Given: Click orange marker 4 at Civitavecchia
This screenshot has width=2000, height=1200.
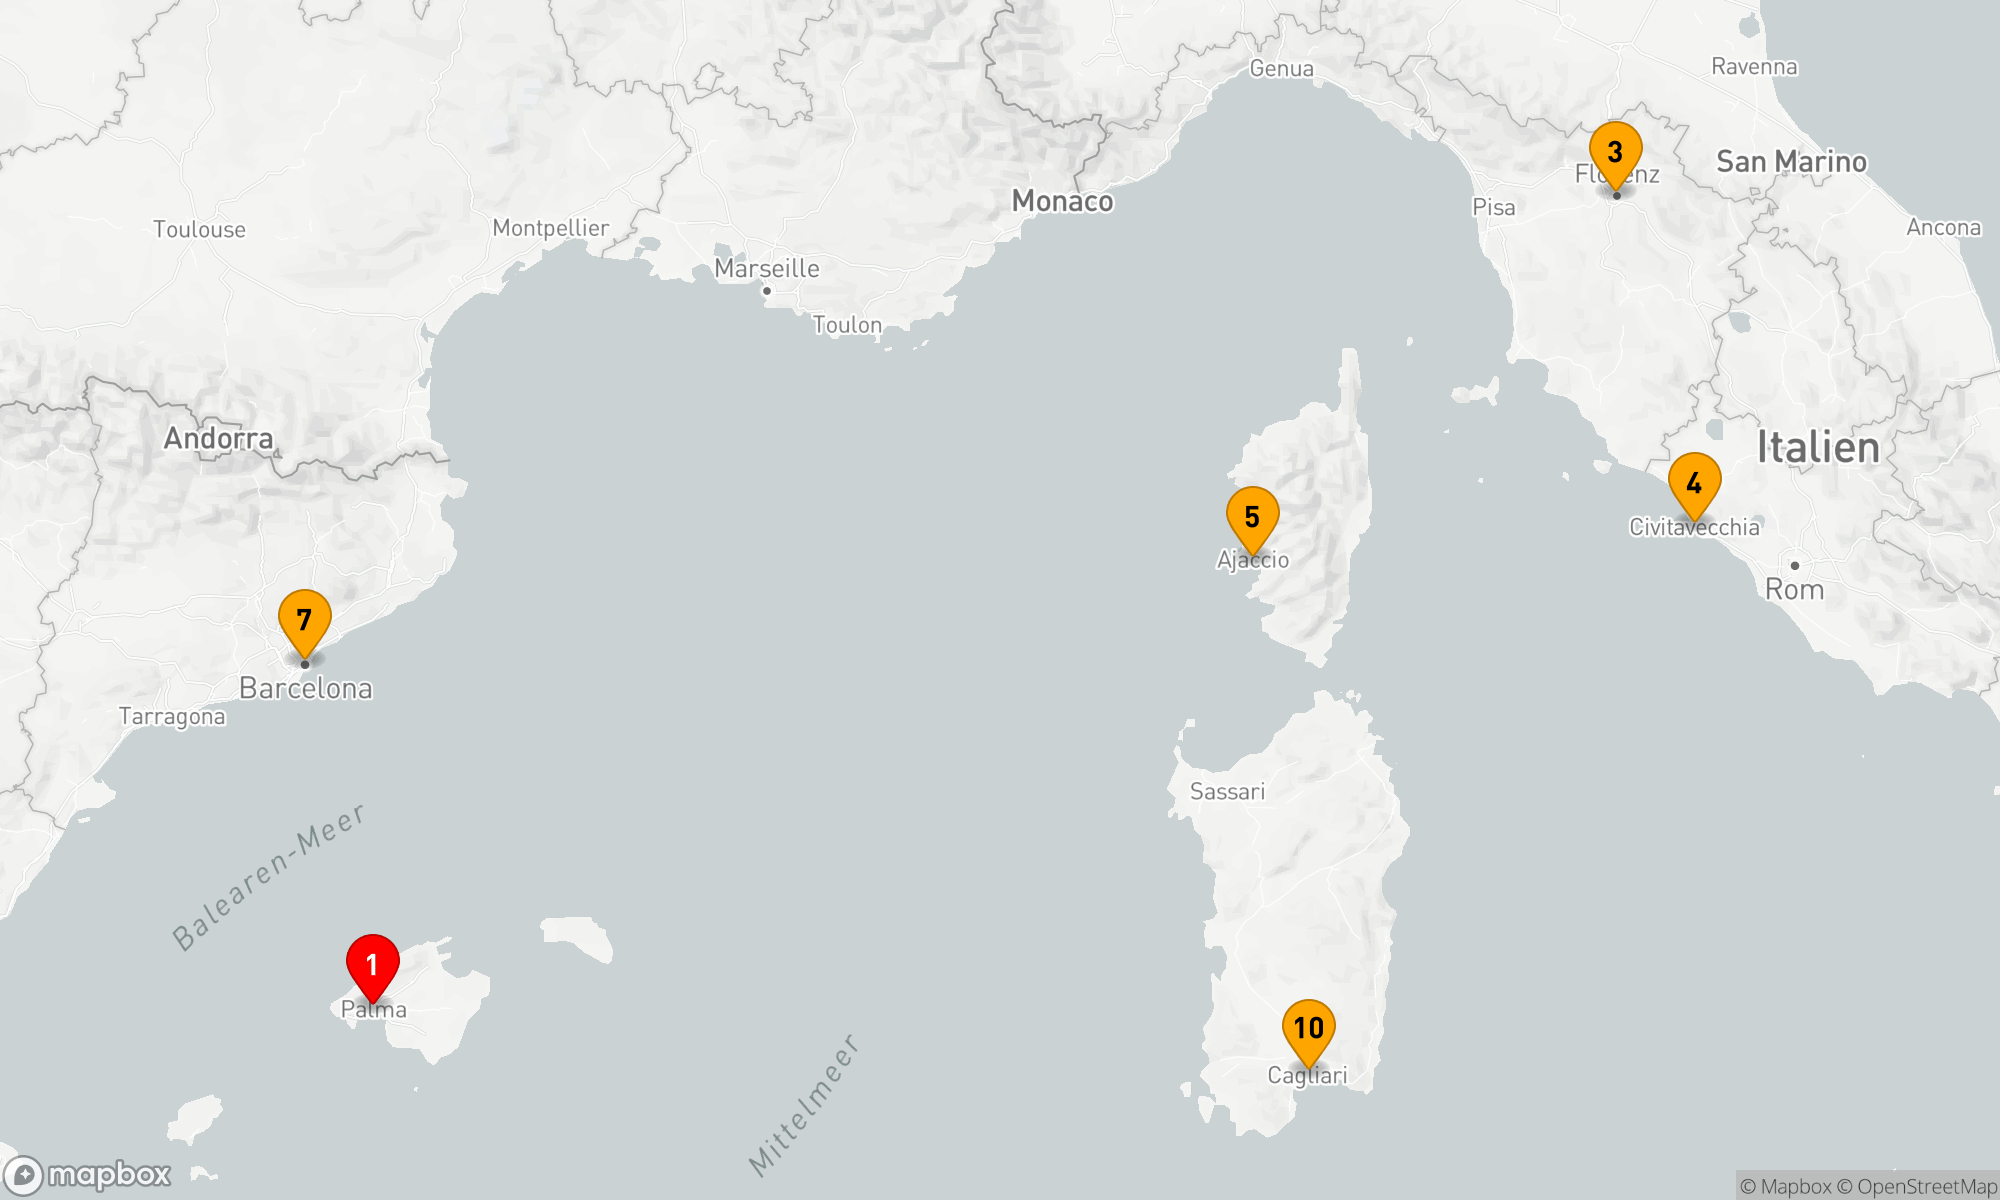Looking at the screenshot, I should click(x=1694, y=484).
